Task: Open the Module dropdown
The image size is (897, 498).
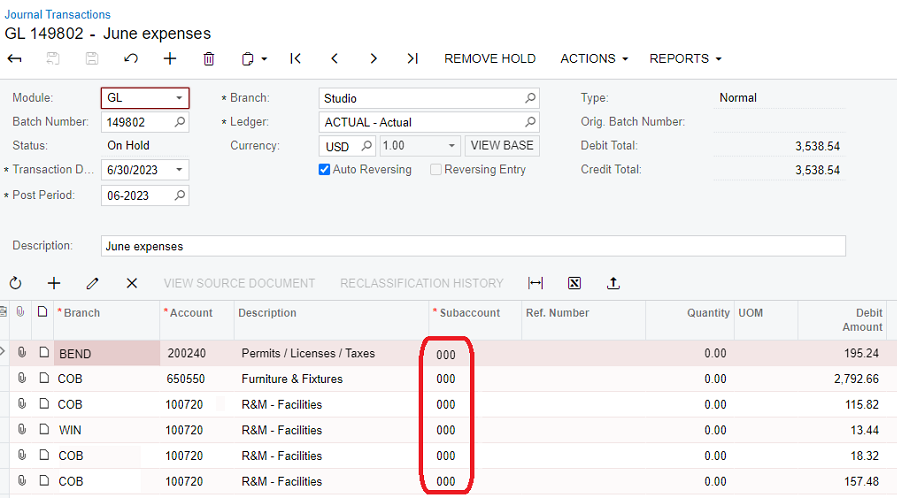Action: coord(179,98)
